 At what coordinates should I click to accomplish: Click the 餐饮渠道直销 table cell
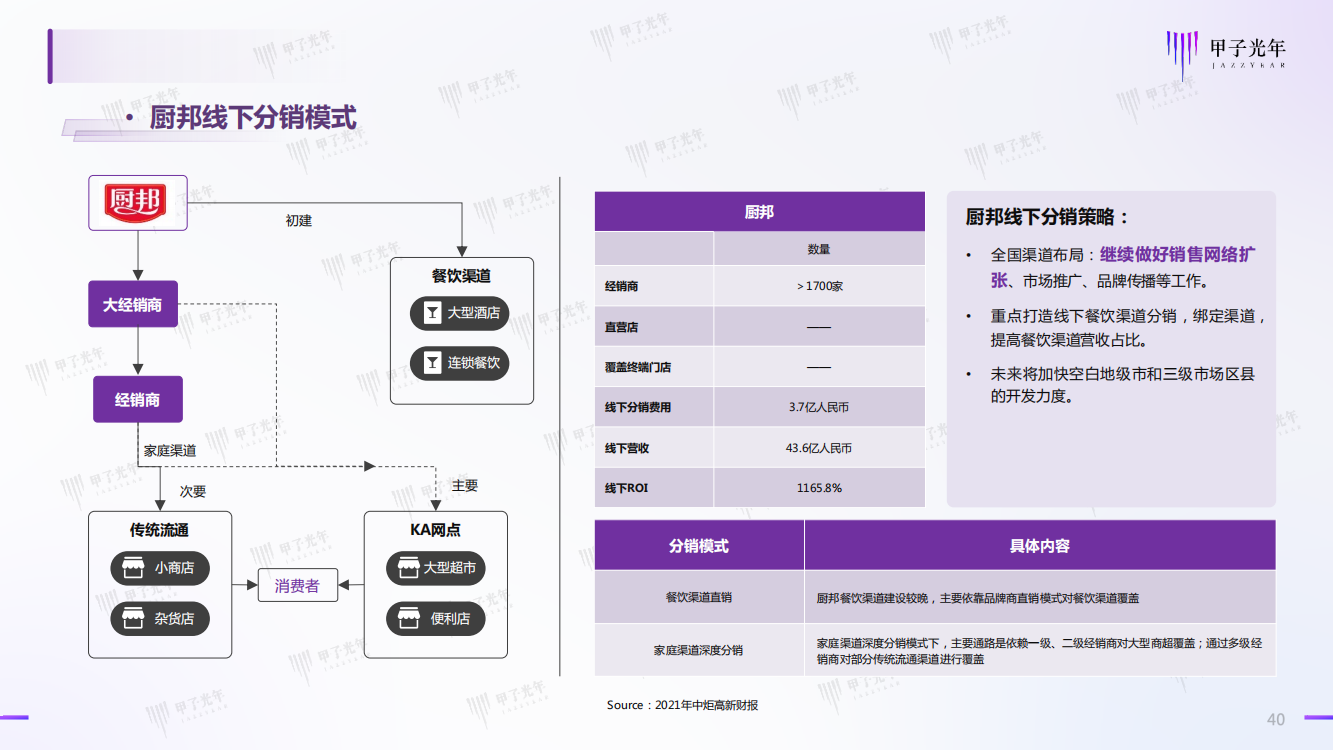[x=699, y=597]
